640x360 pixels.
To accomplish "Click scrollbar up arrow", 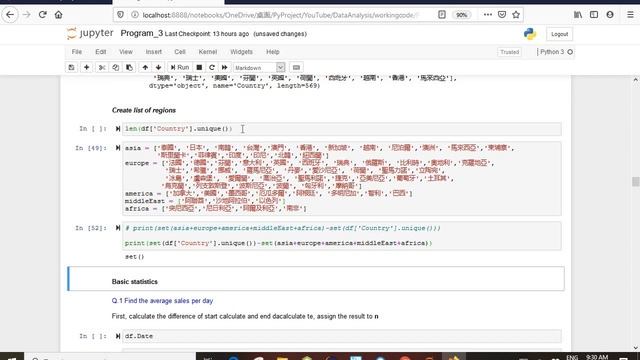I will 636,80.
